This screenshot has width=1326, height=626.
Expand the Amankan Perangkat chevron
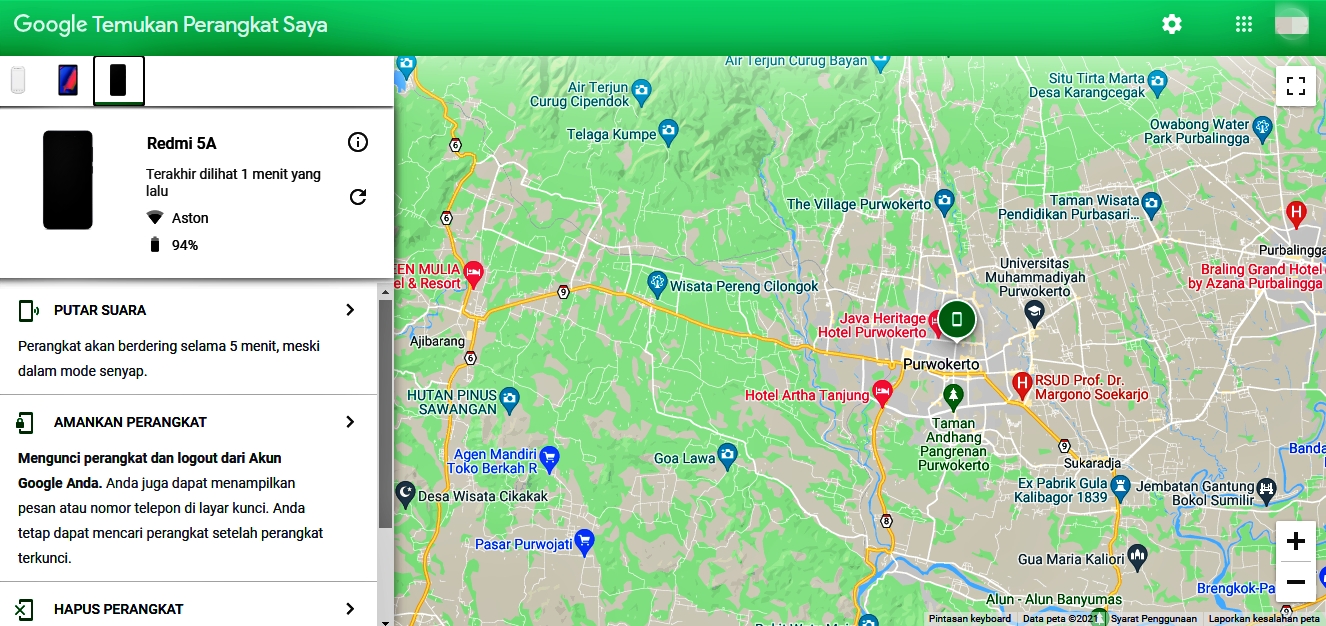[x=350, y=422]
